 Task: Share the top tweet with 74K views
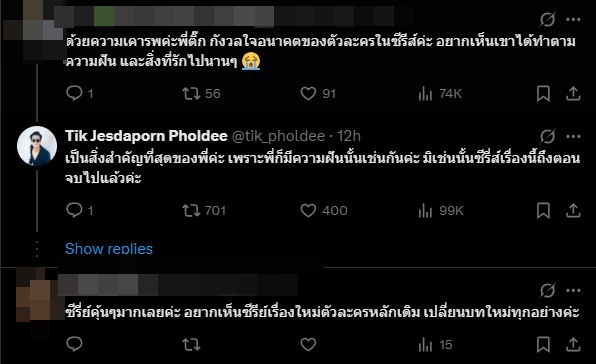[573, 93]
